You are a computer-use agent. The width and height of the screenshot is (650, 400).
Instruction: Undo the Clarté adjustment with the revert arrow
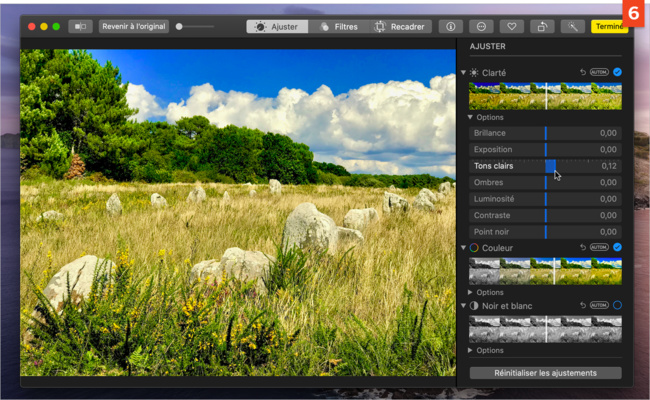click(x=583, y=73)
